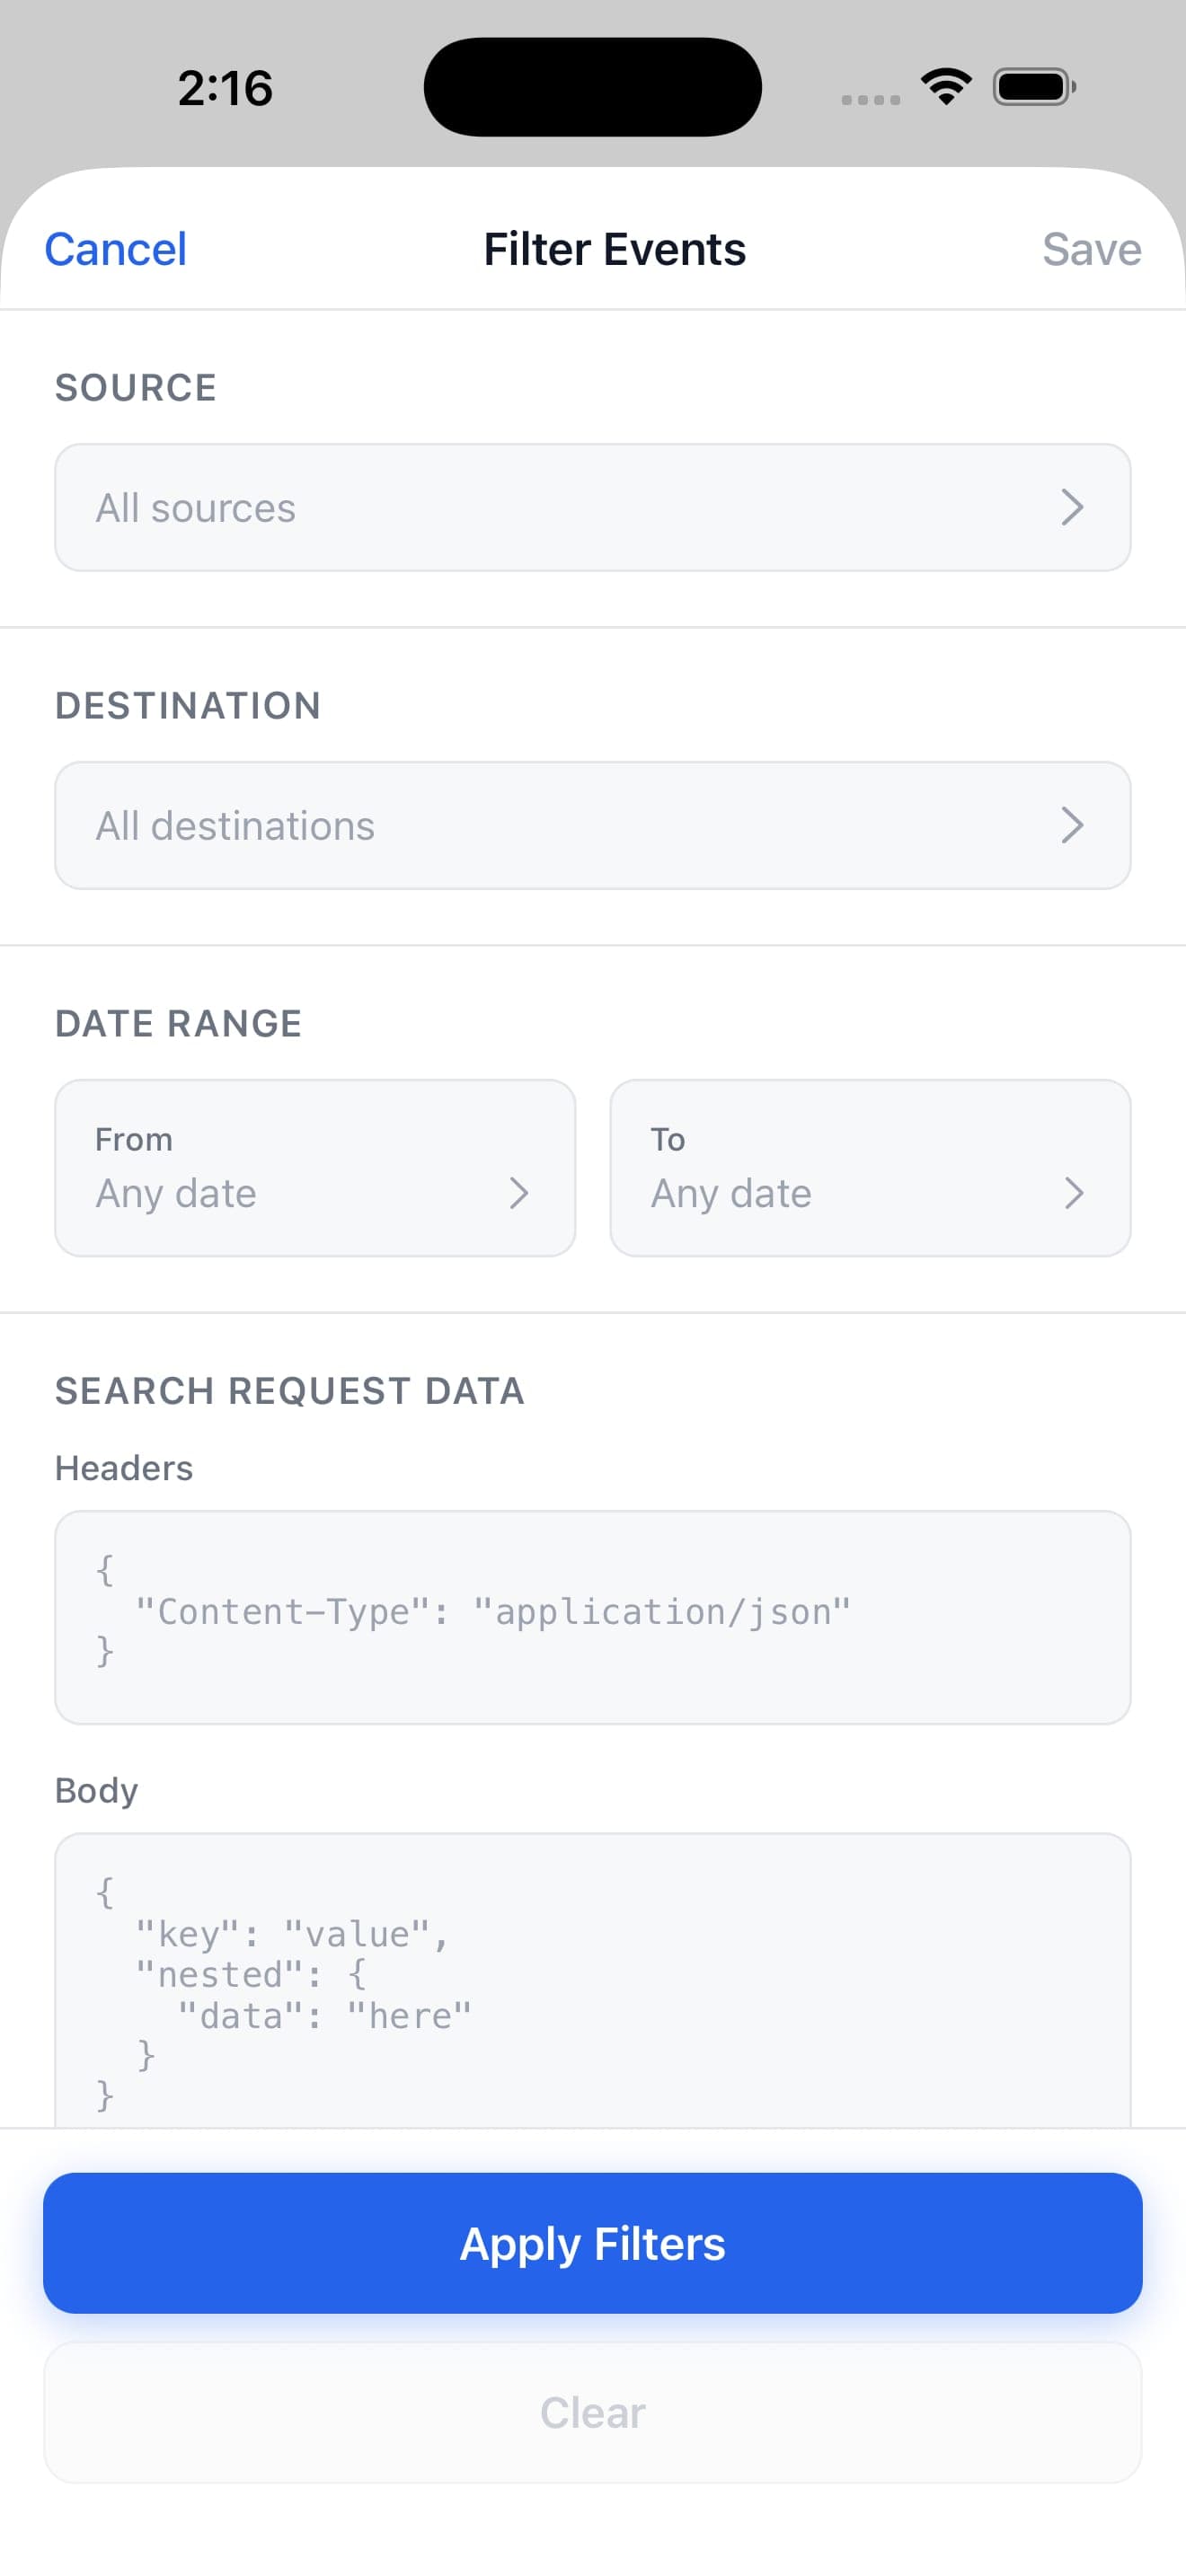Screen dimensions: 1186x2576
Task: Tap the chevron arrow in the From date box
Action: (x=518, y=1193)
